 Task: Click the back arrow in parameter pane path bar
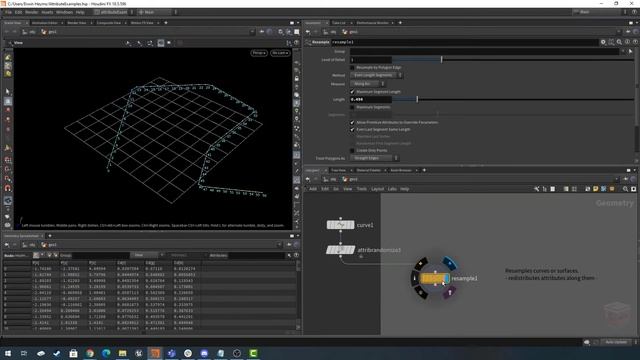pyautogui.click(x=308, y=32)
